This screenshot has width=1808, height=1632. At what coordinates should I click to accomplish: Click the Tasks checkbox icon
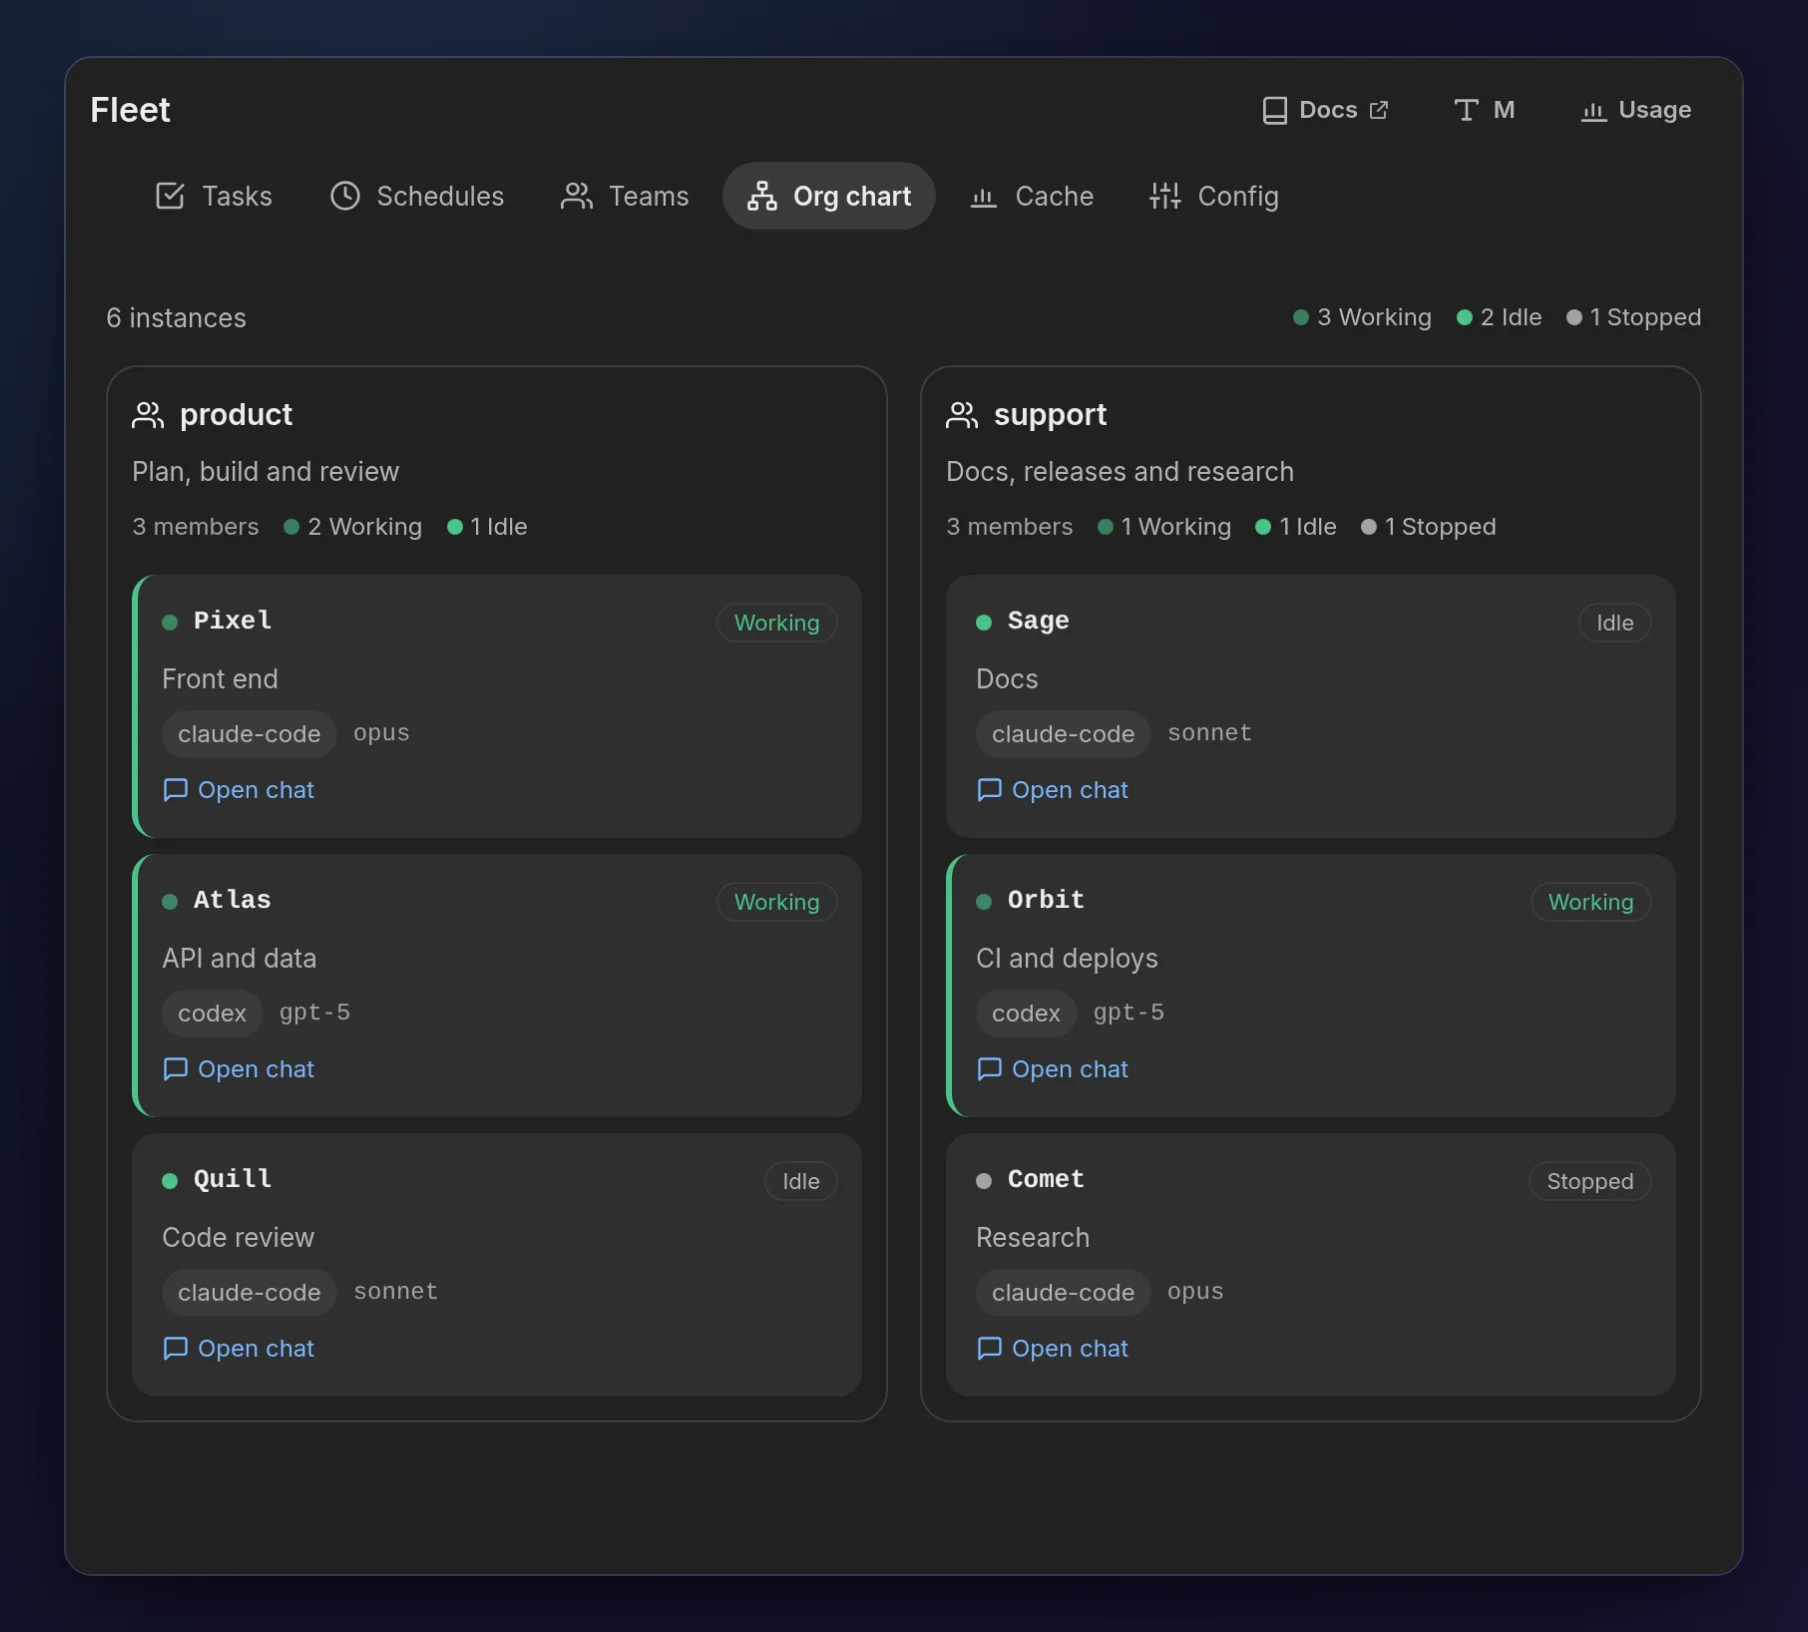coord(170,196)
